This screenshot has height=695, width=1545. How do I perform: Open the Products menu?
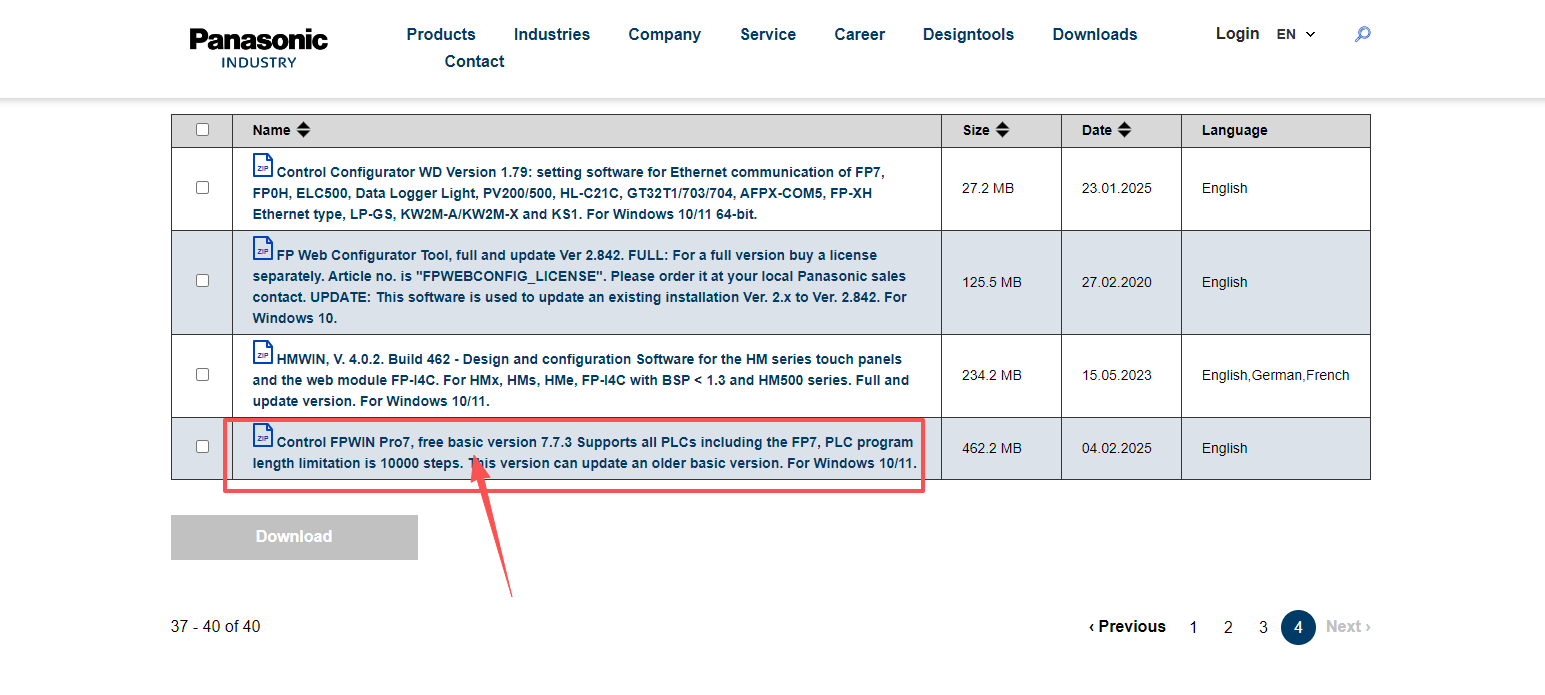coord(441,34)
